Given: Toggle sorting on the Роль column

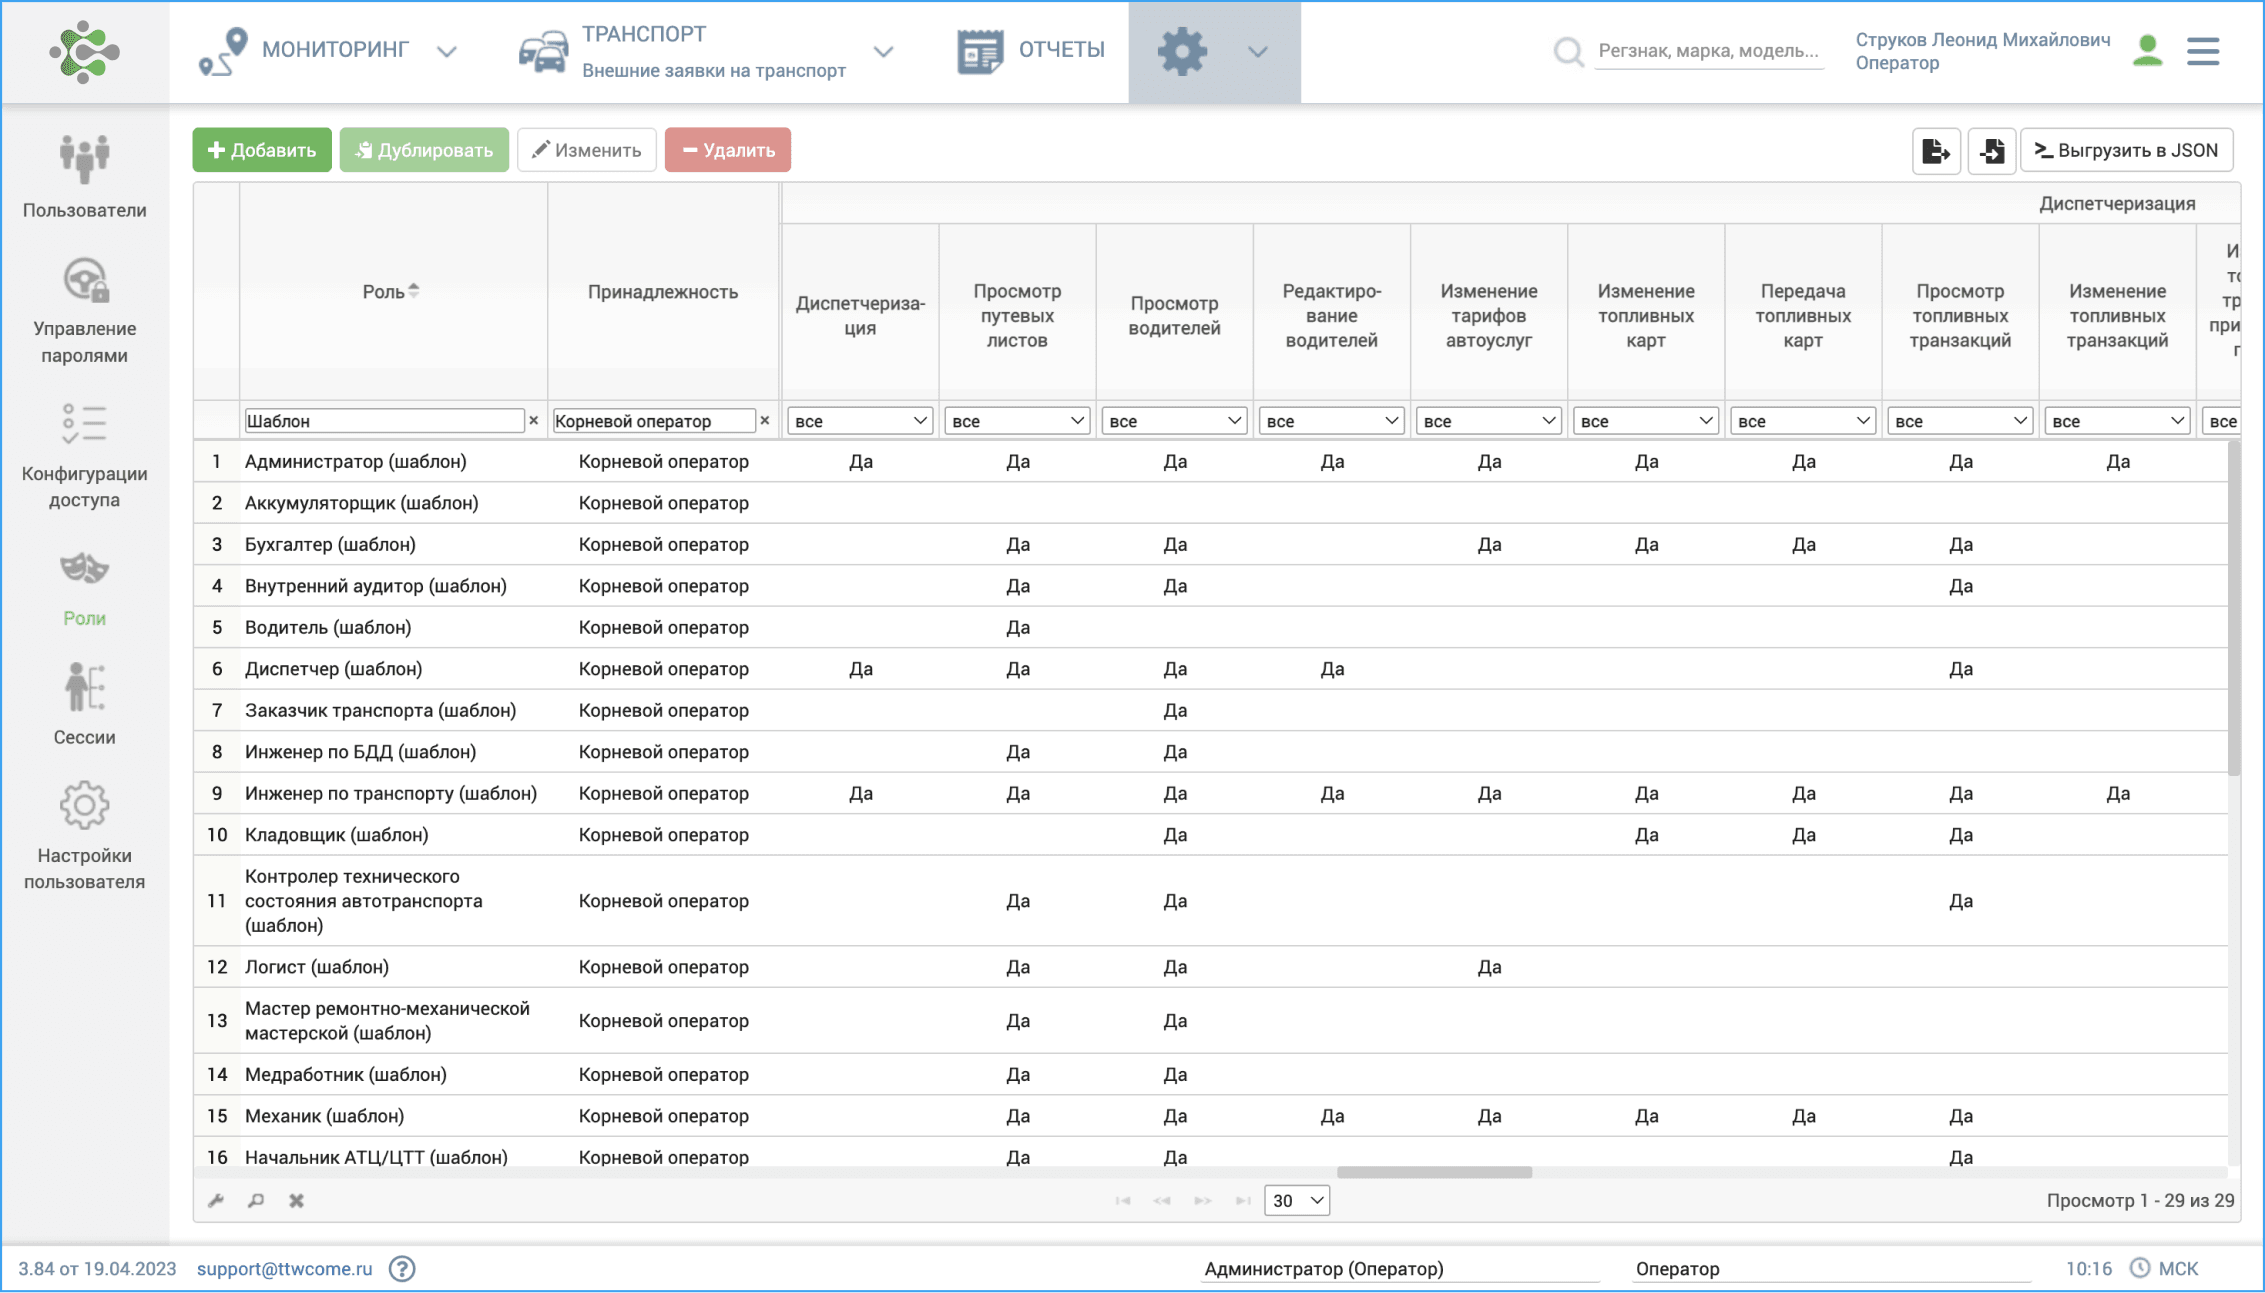Looking at the screenshot, I should [x=391, y=291].
